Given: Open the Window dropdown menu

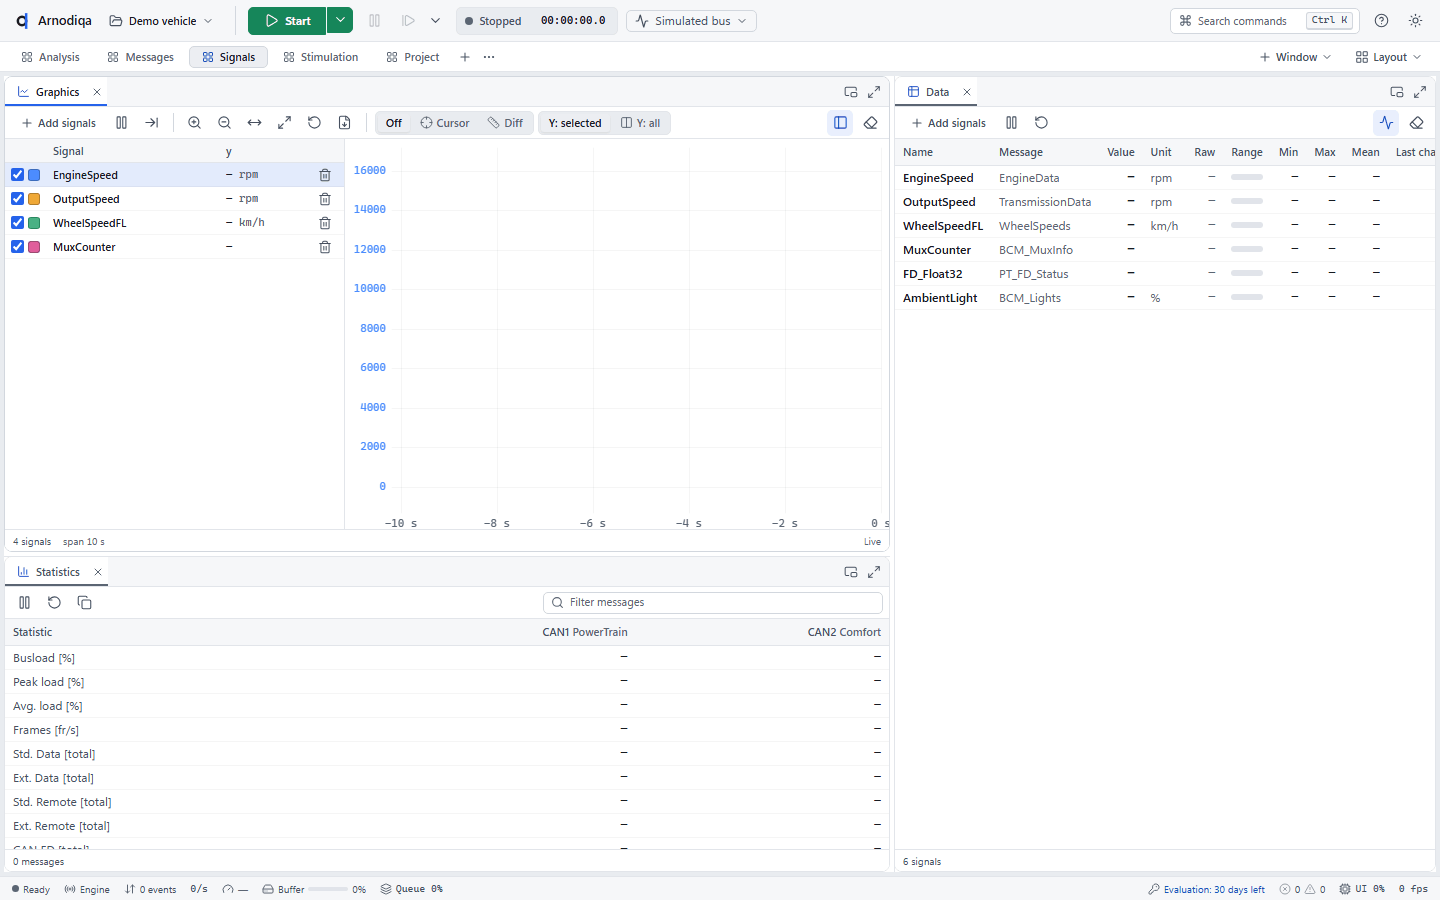Looking at the screenshot, I should click(1296, 57).
